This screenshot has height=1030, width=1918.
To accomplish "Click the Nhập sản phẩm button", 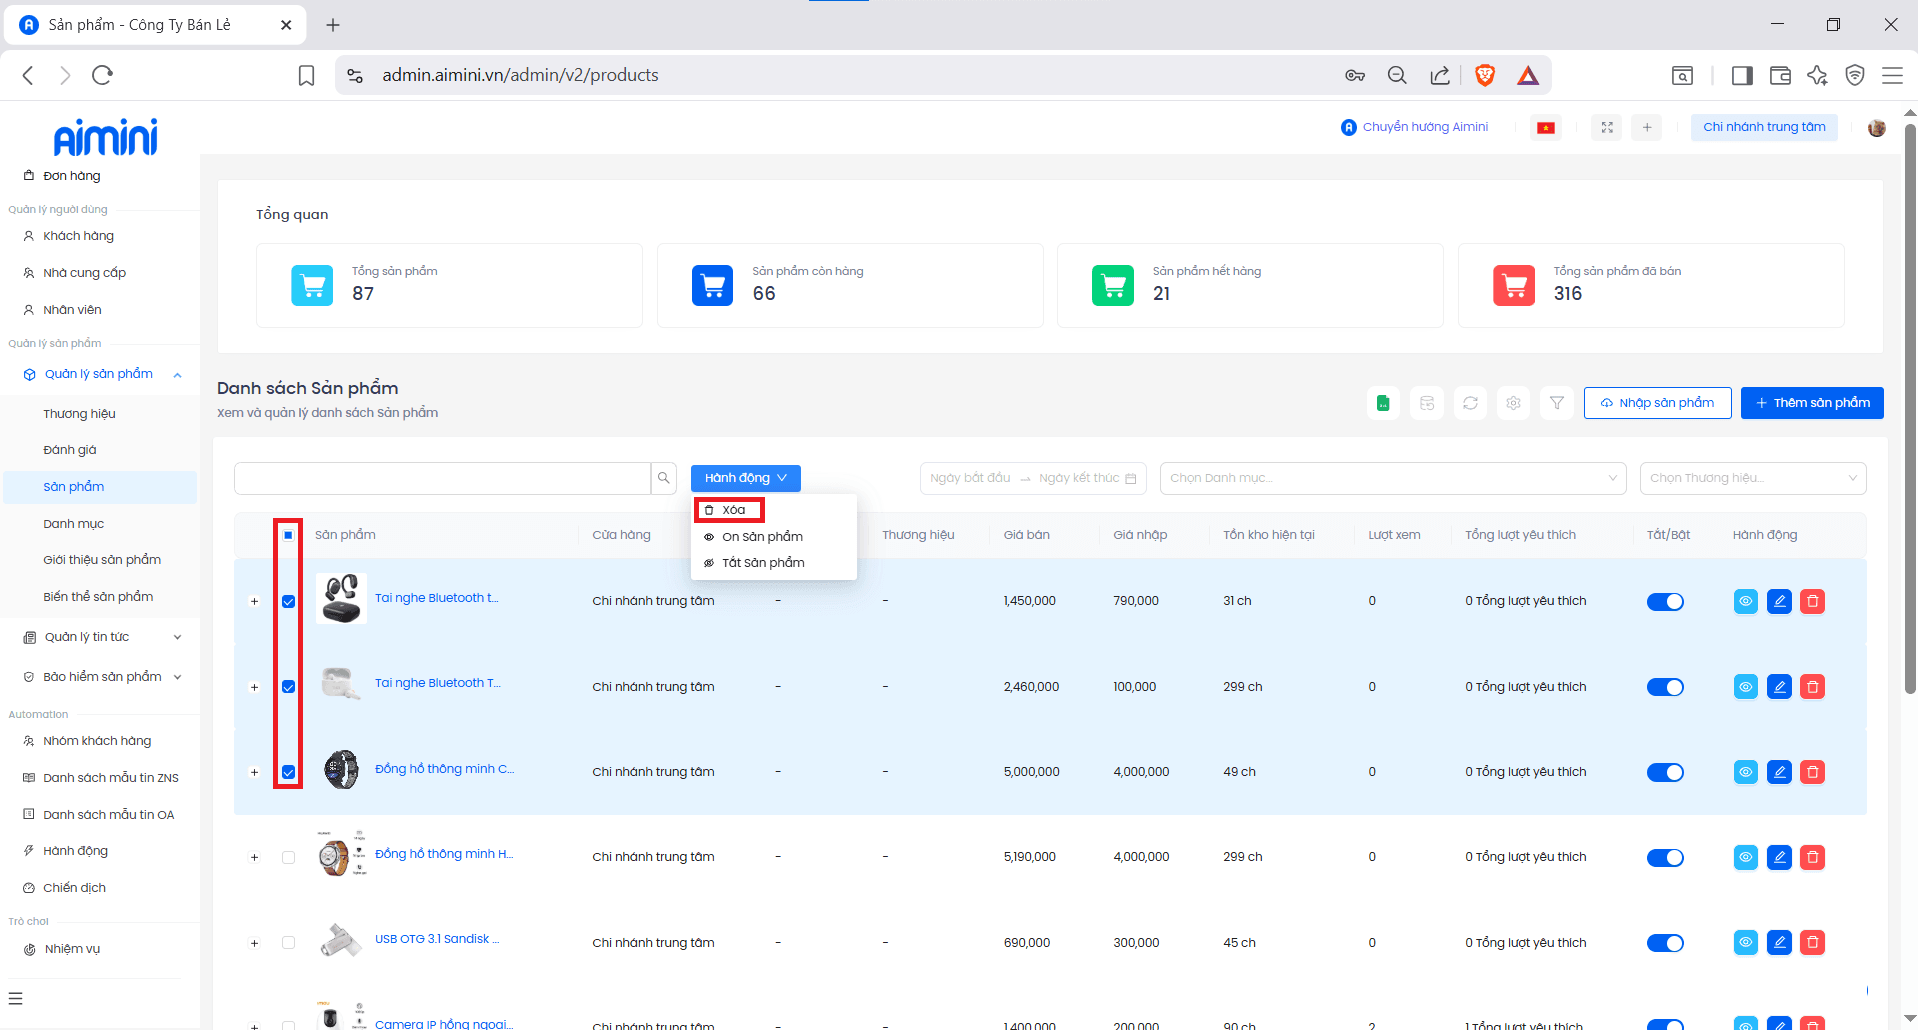I will [x=1657, y=403].
